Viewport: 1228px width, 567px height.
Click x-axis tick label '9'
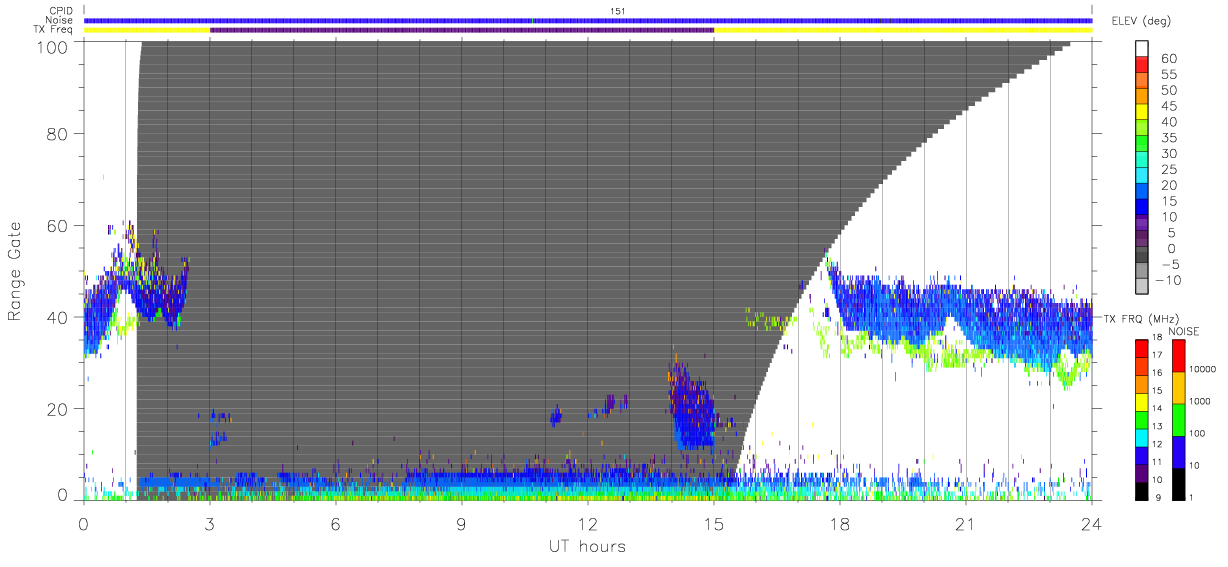[x=462, y=523]
